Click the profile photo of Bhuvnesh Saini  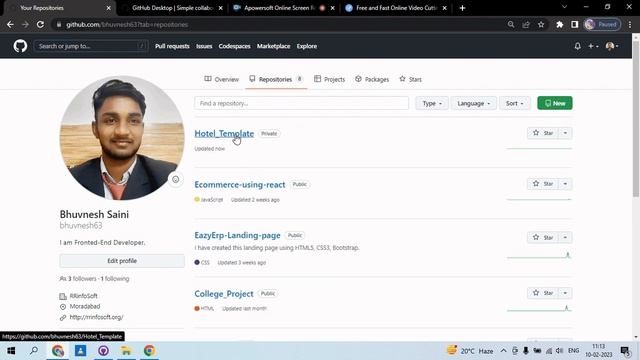(122, 138)
